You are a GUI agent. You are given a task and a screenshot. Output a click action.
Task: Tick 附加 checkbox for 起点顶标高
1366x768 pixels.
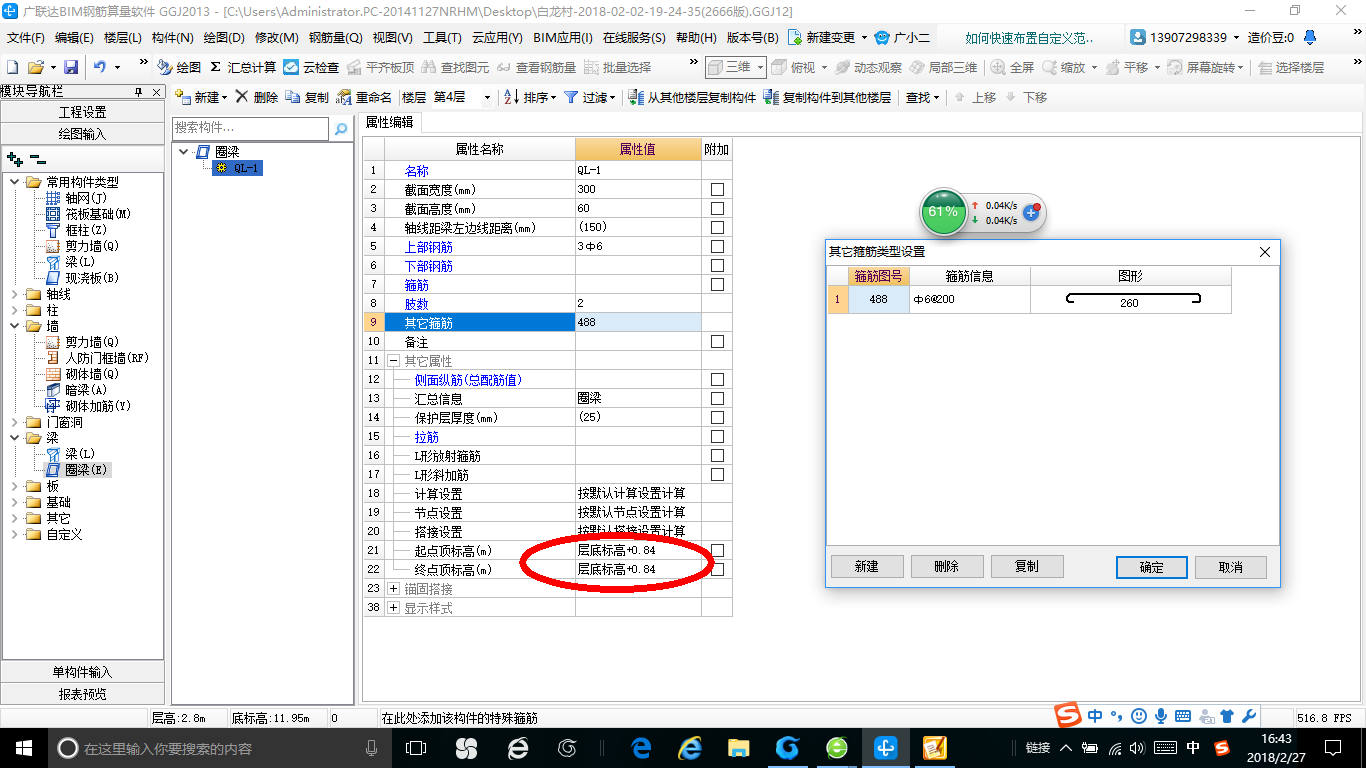[x=717, y=550]
